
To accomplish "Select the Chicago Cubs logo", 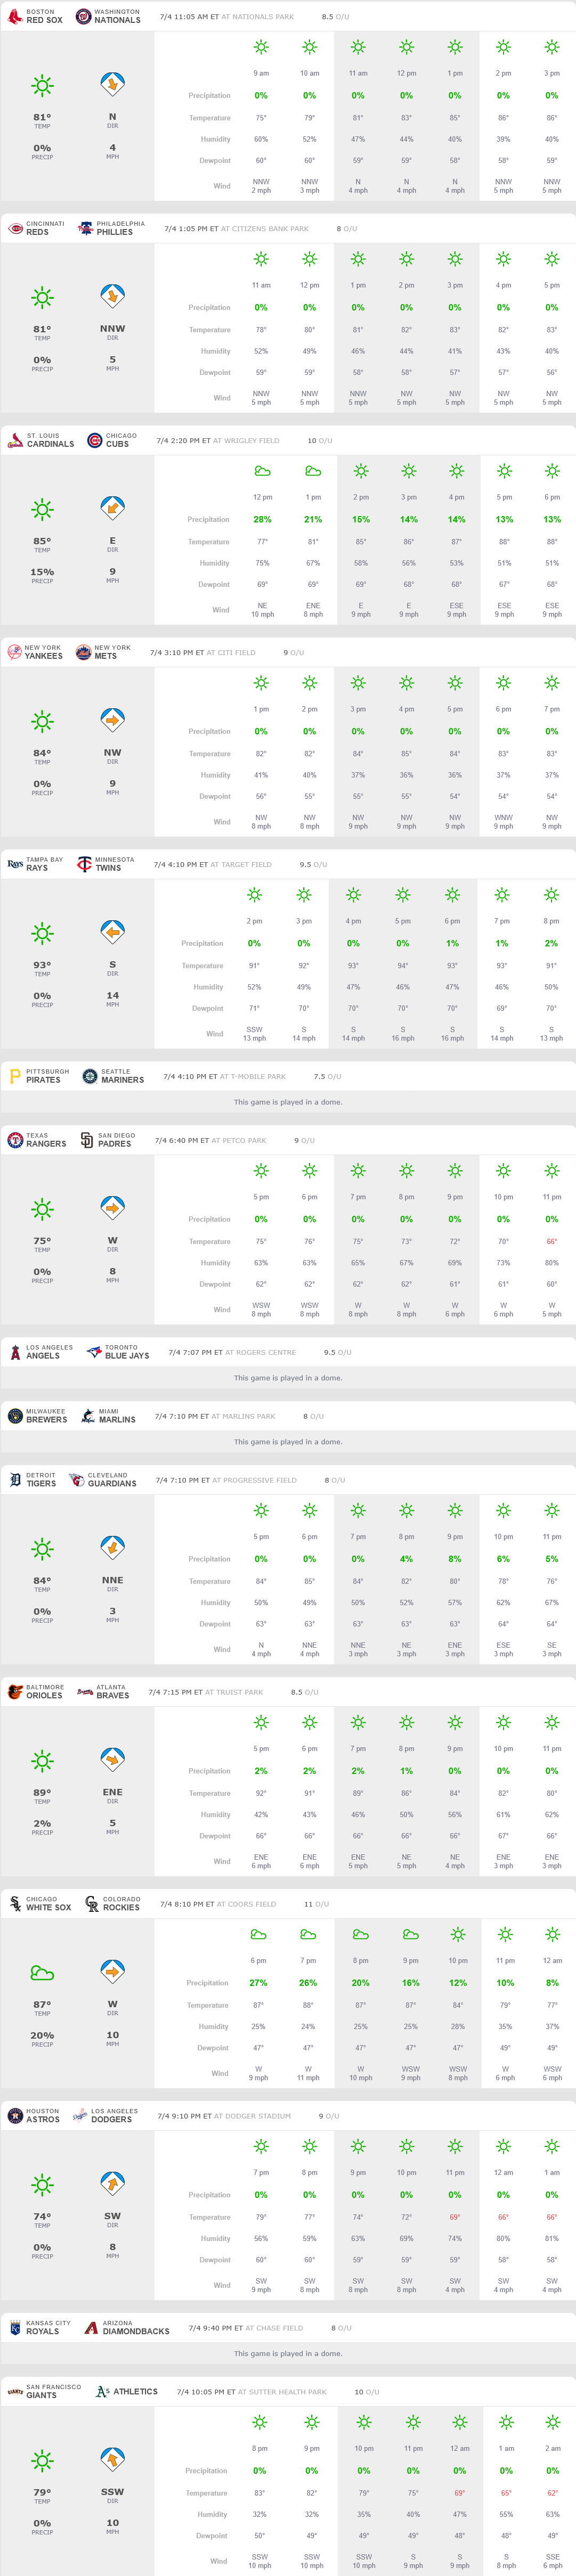I will [x=94, y=441].
